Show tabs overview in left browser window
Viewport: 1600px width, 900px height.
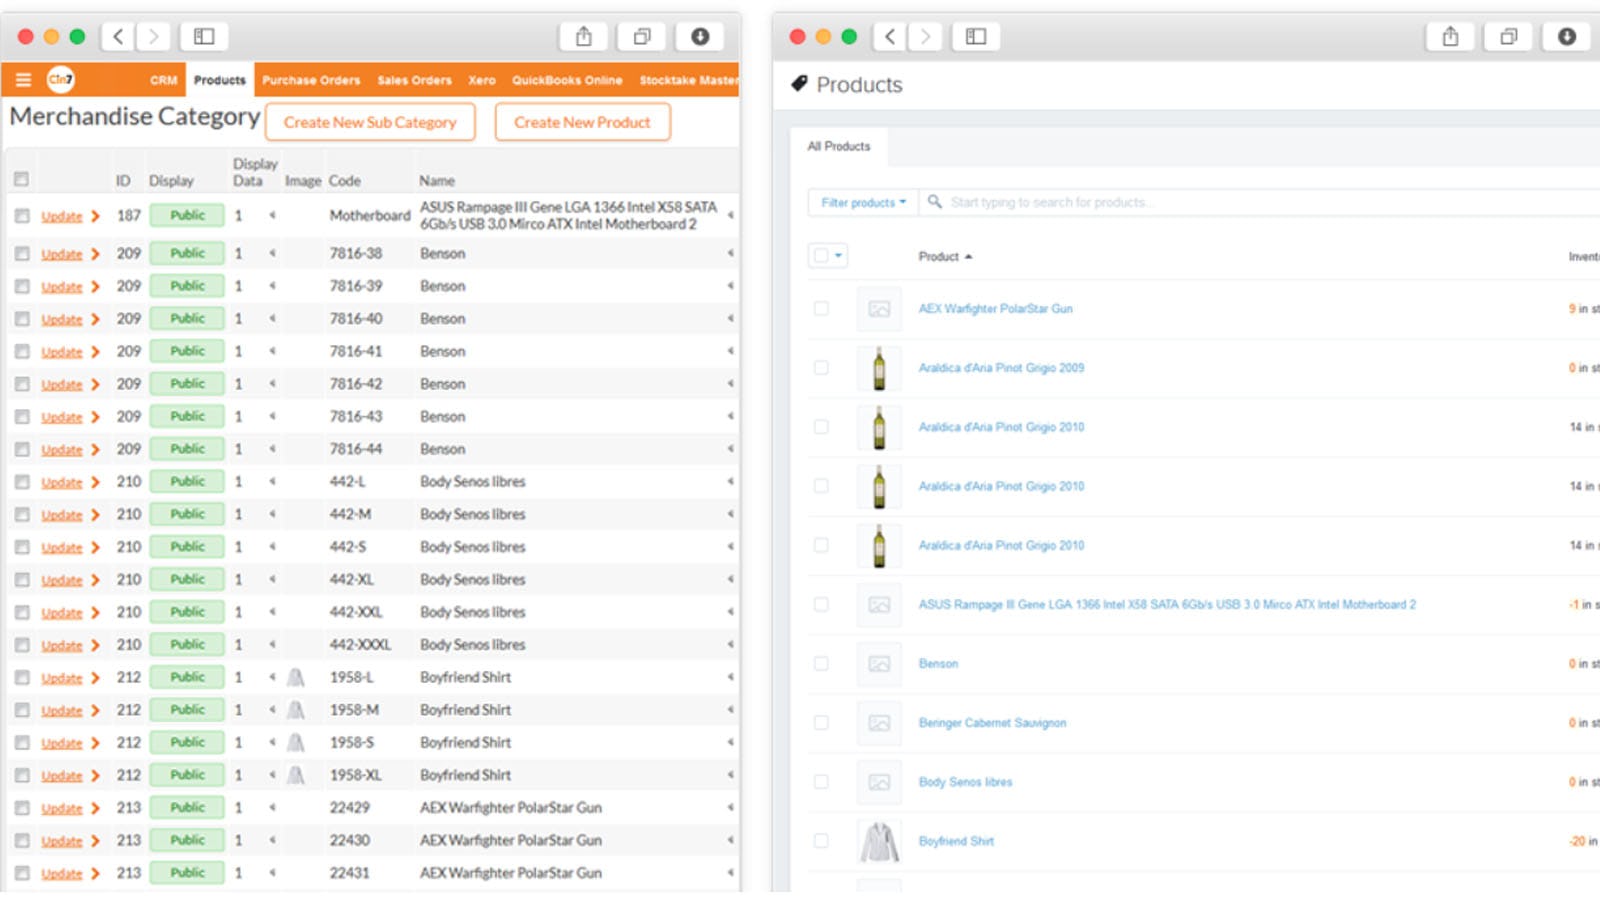642,37
